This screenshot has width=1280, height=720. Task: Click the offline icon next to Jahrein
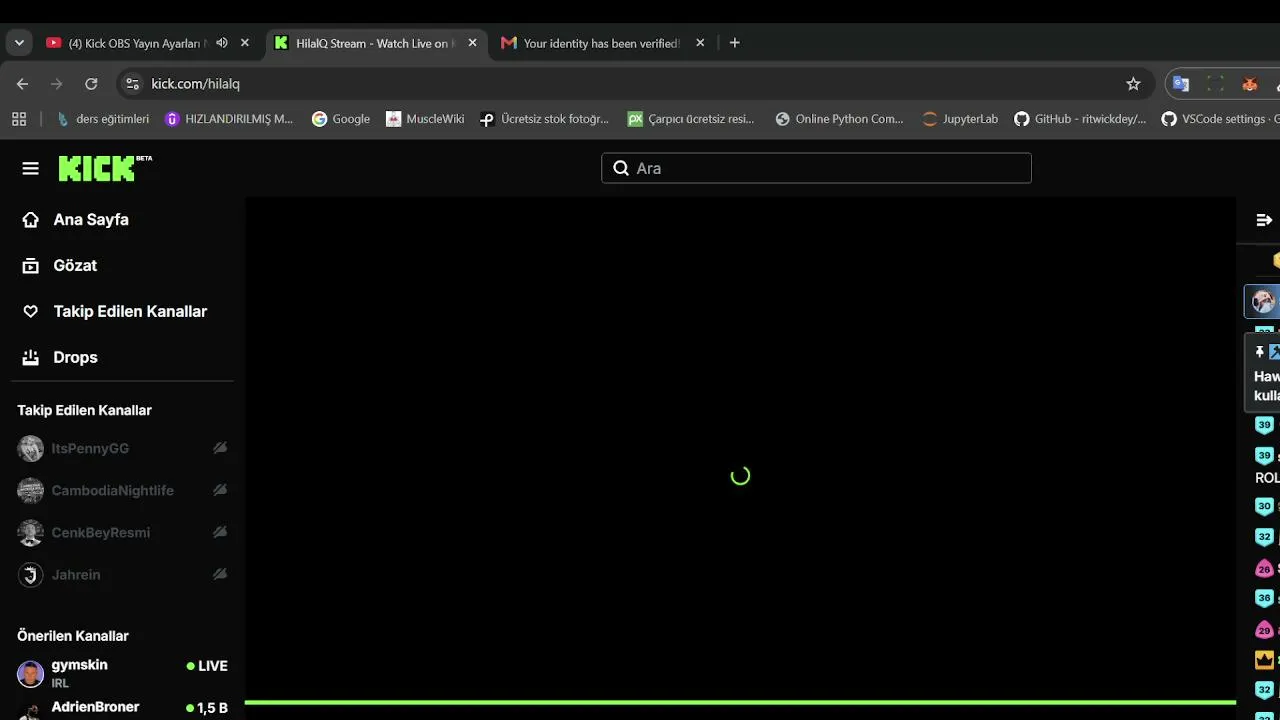point(220,574)
